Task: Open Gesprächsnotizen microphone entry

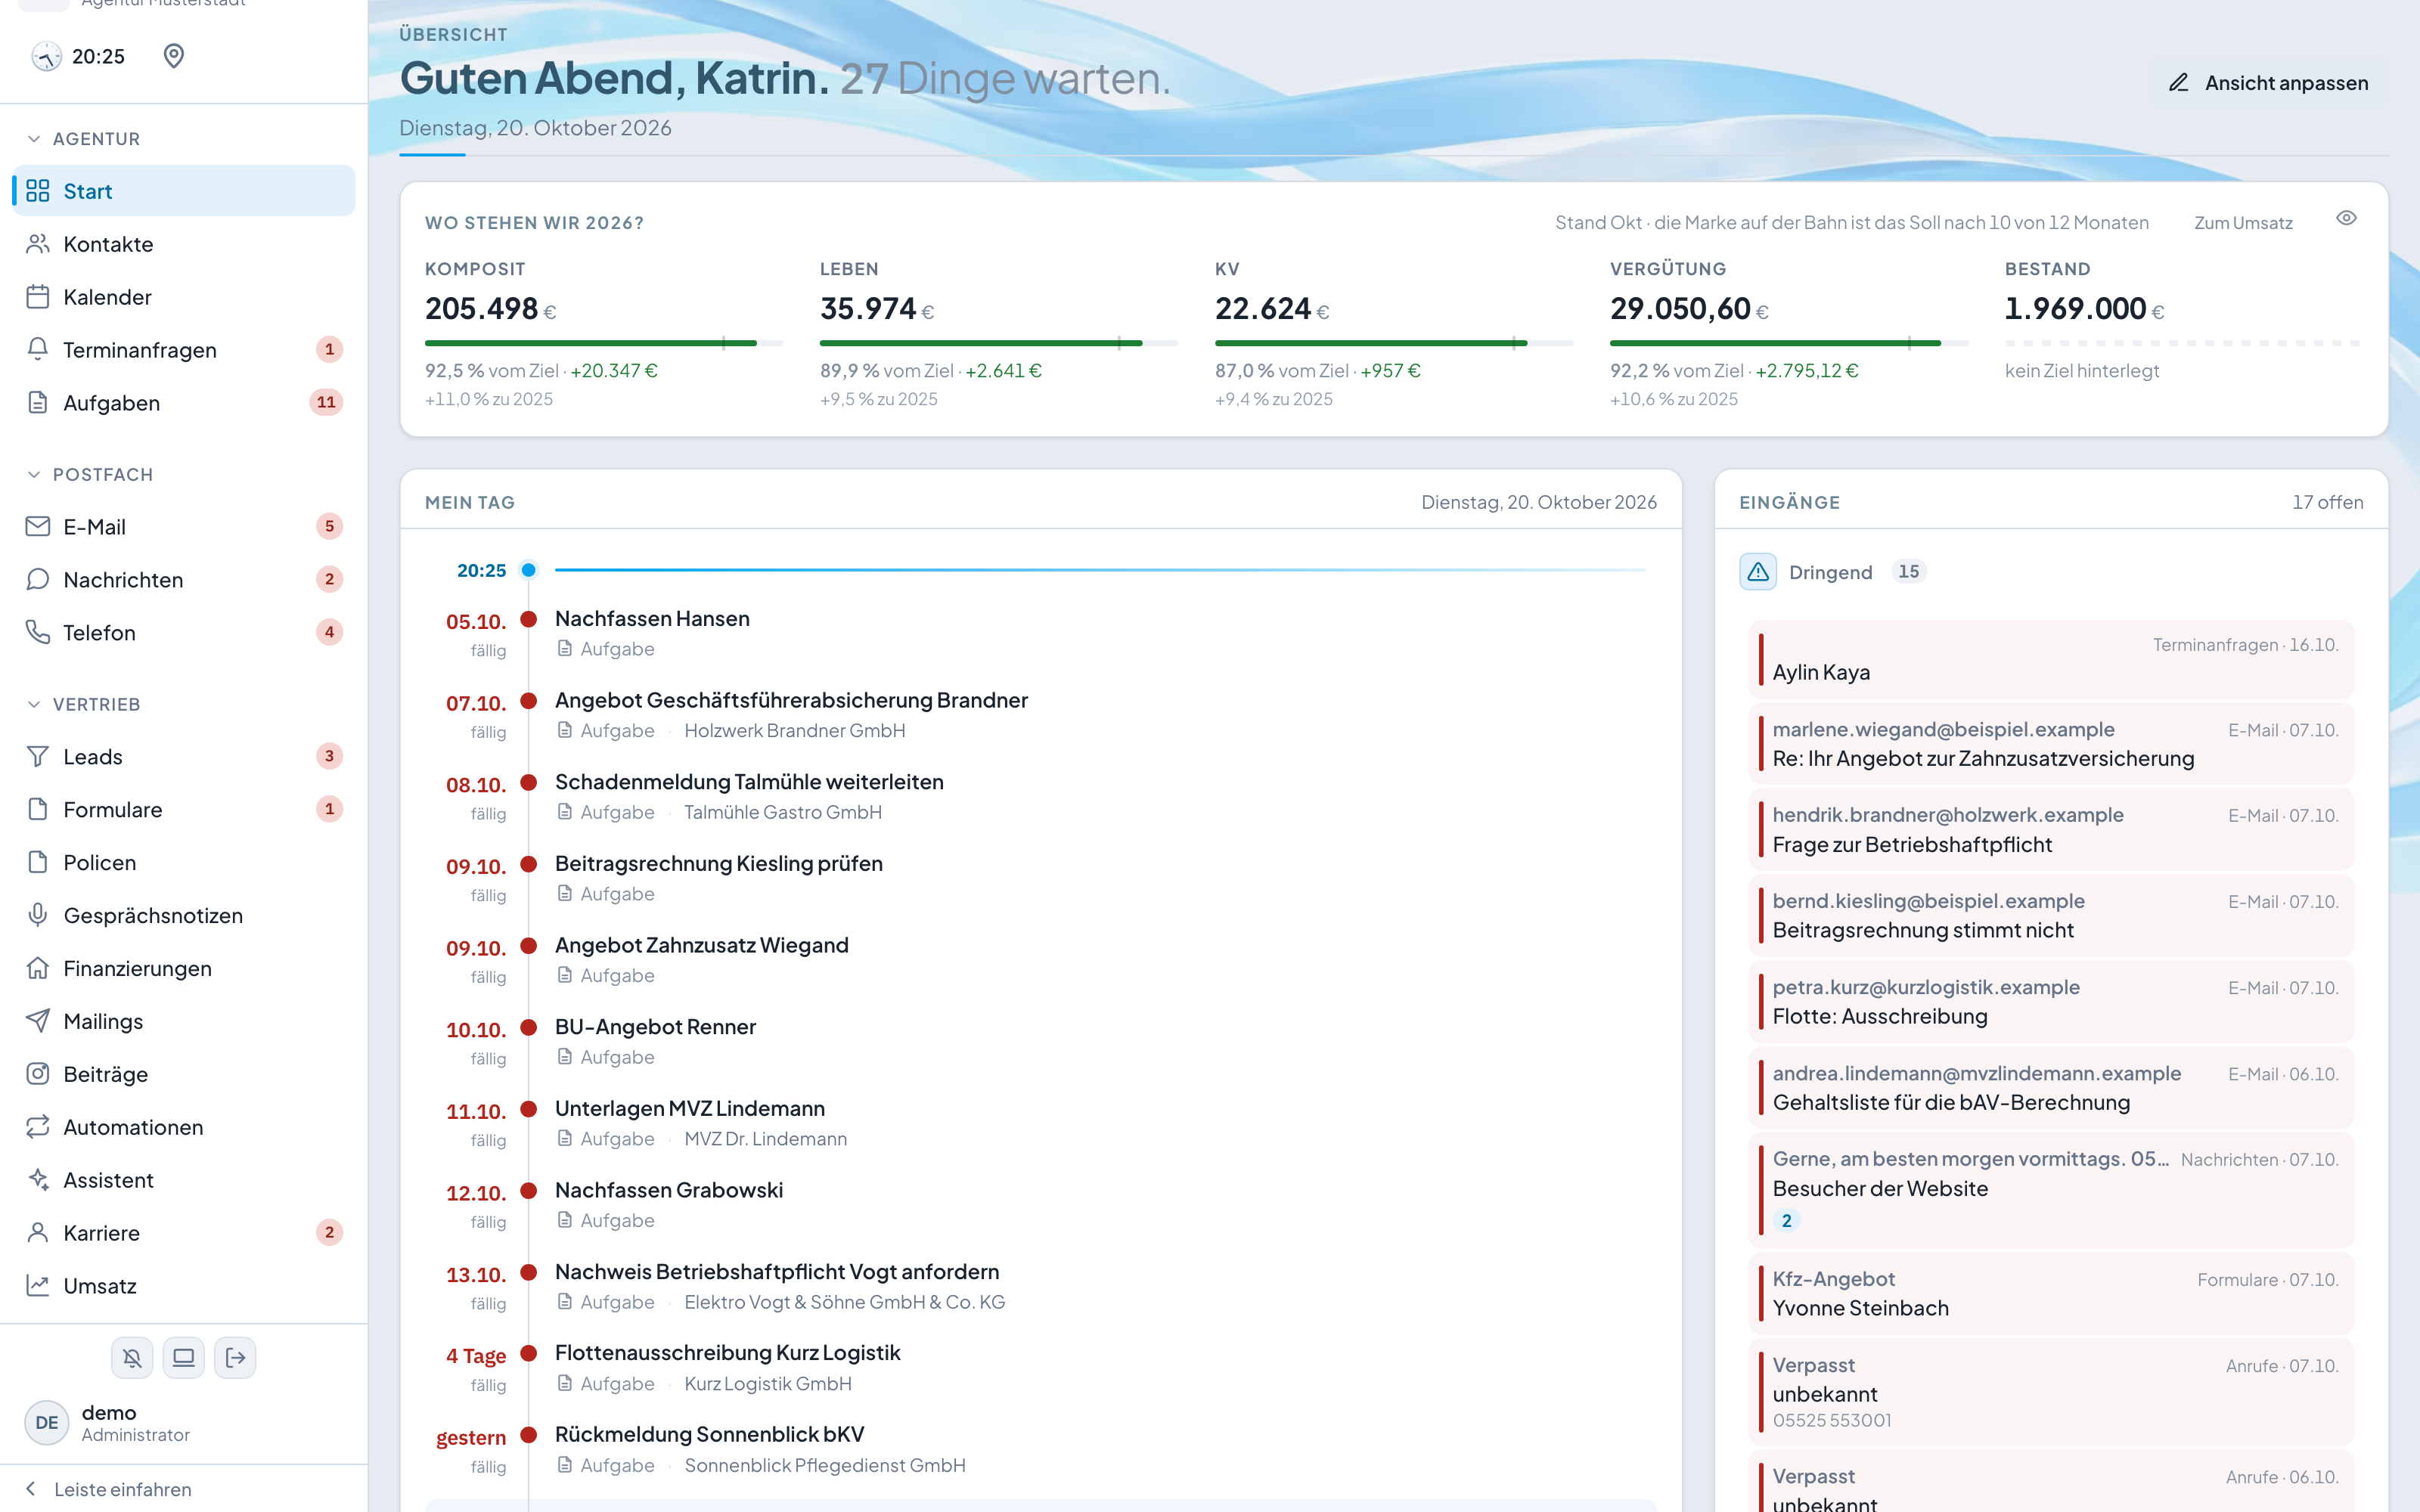Action: [x=183, y=916]
